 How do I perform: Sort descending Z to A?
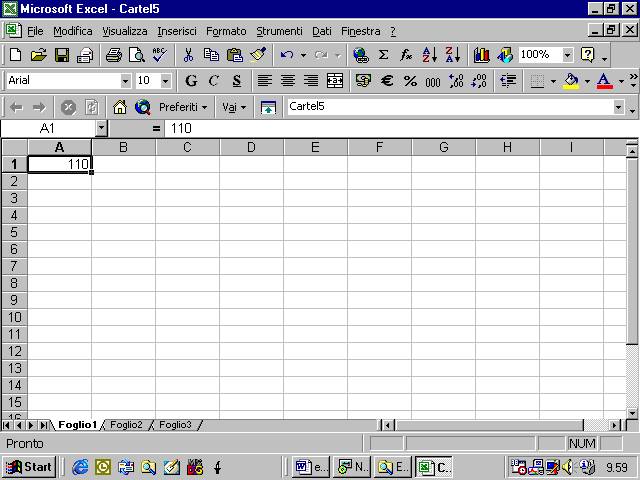453,55
